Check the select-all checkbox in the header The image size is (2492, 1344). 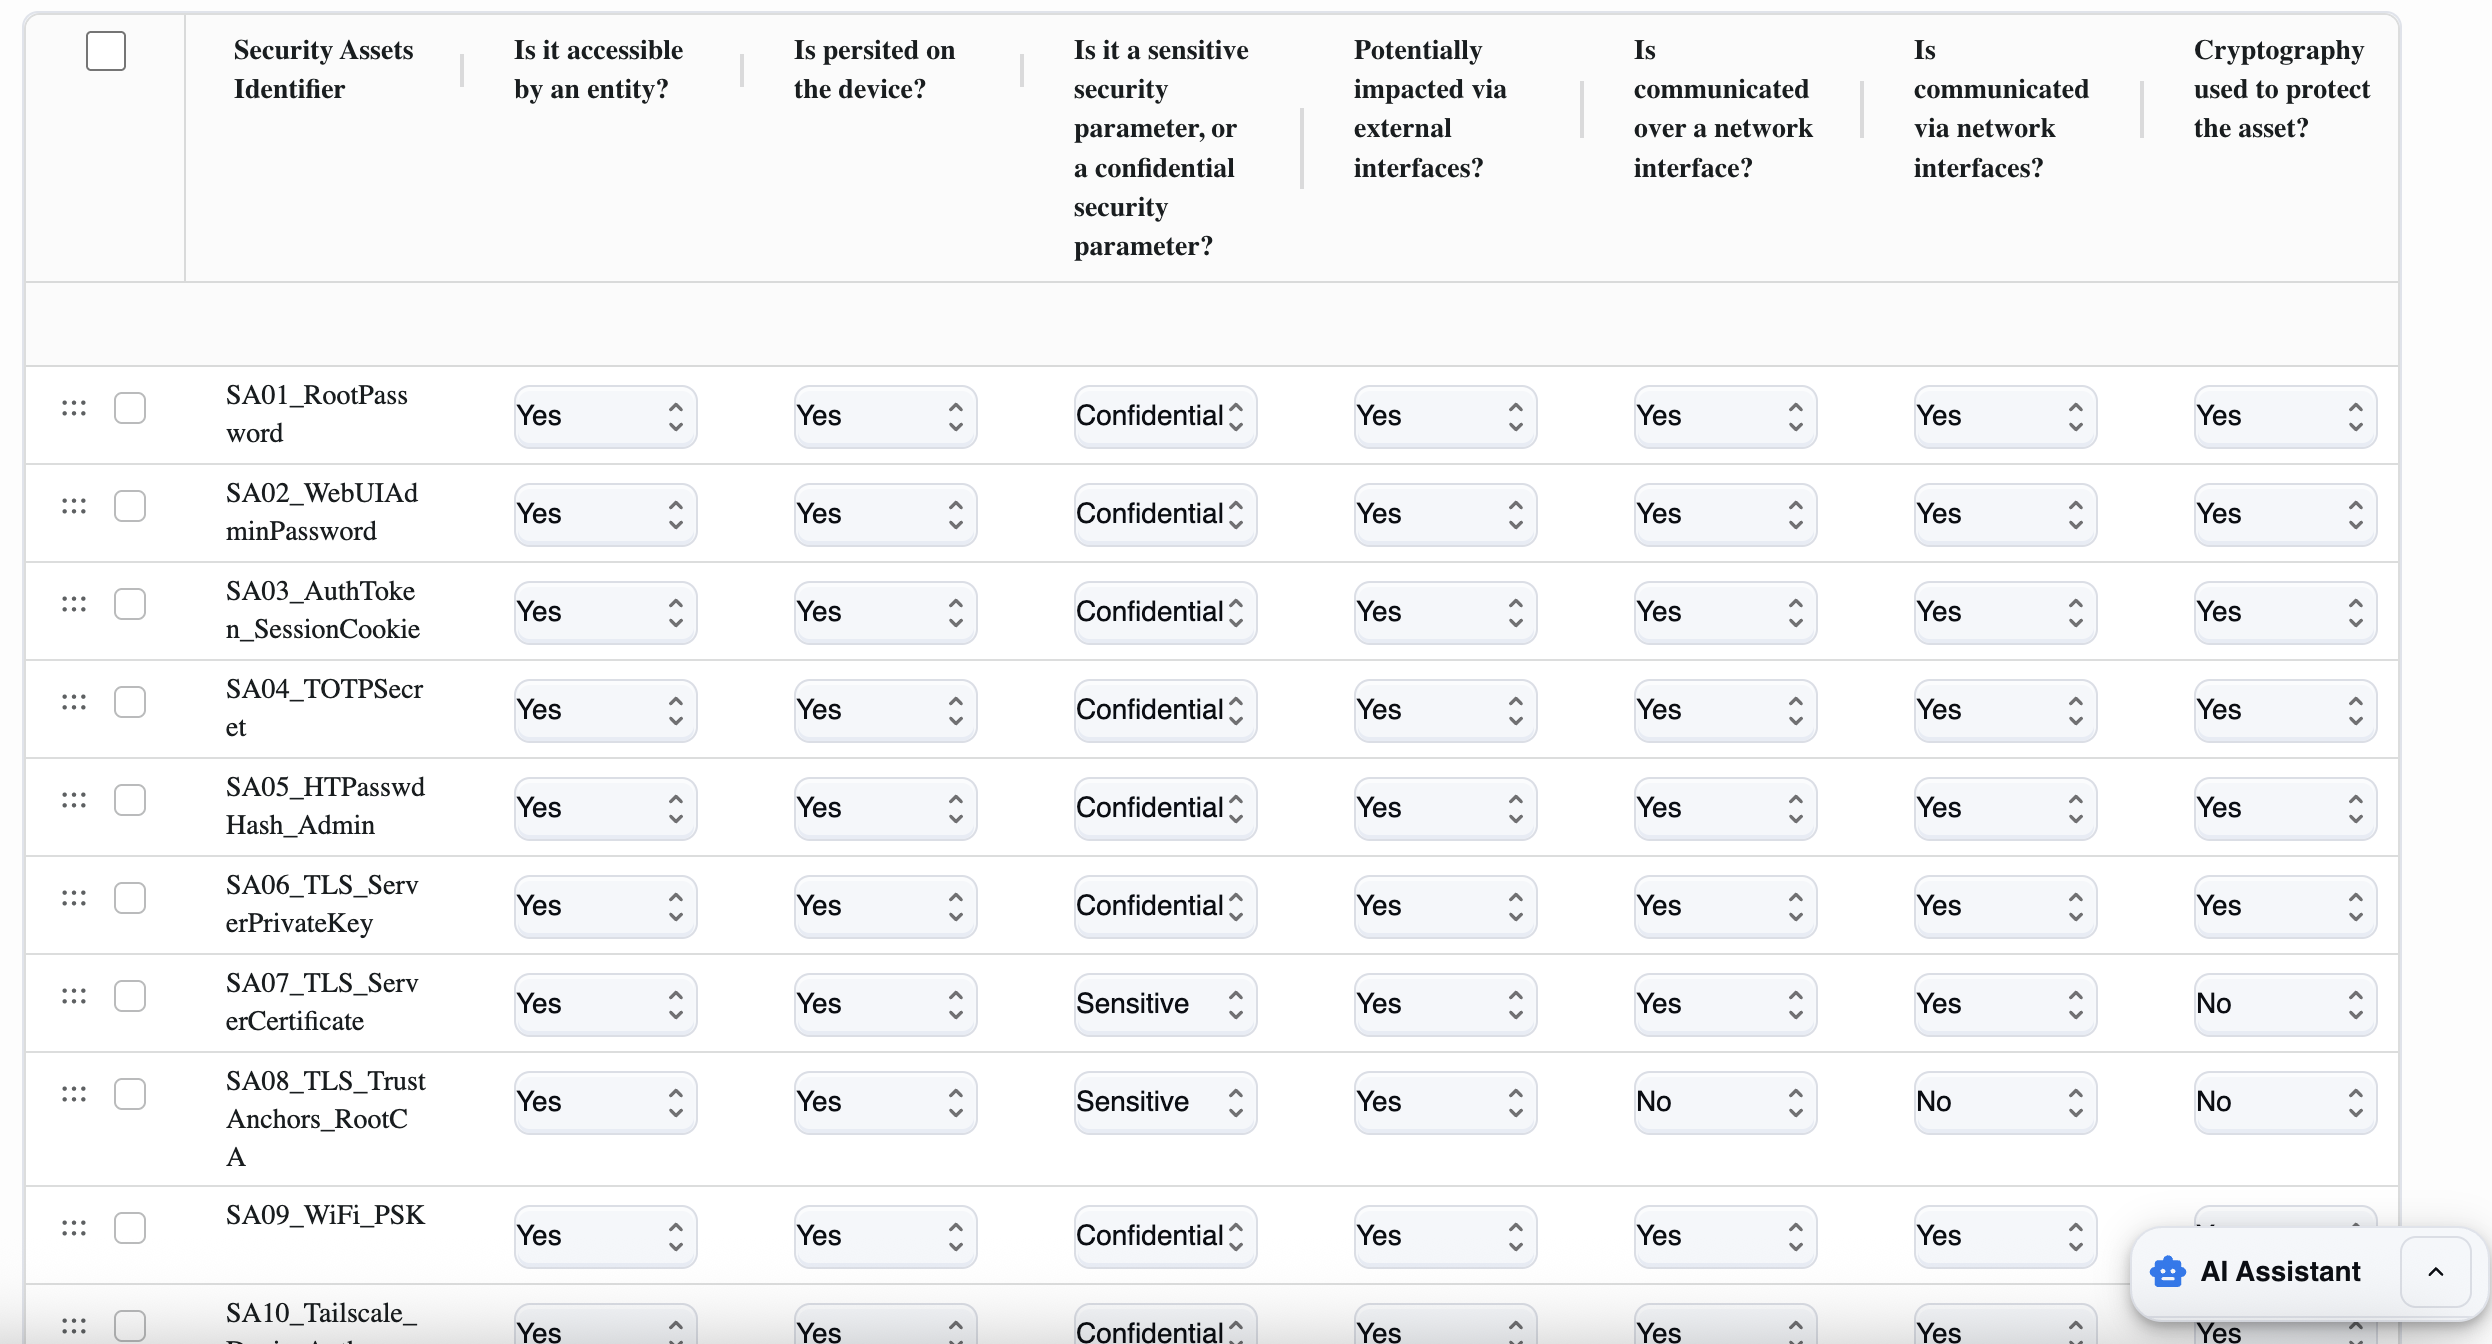(104, 50)
